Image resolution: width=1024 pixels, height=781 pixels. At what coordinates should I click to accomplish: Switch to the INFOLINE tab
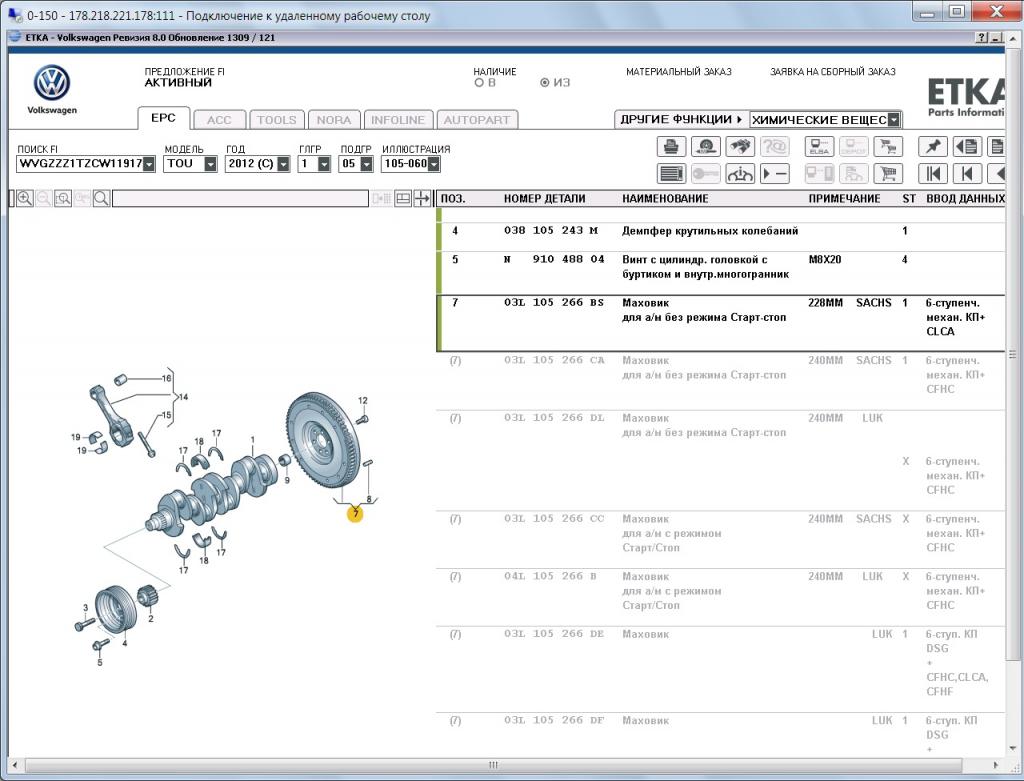(398, 120)
